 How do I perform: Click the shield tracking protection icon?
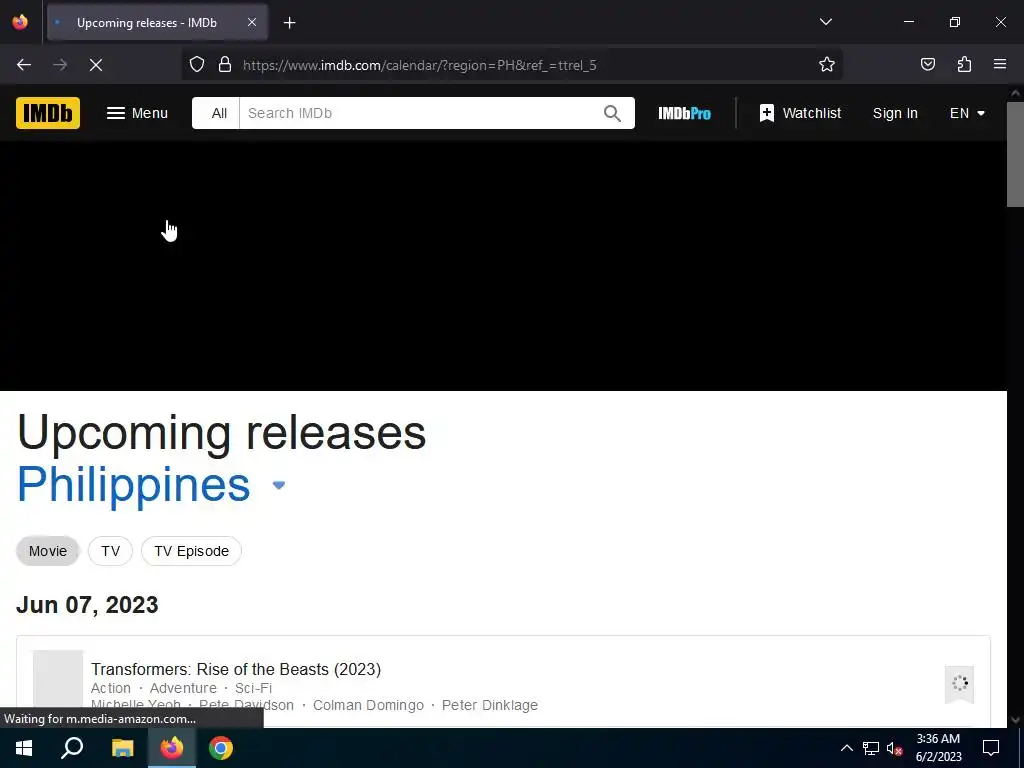(197, 65)
